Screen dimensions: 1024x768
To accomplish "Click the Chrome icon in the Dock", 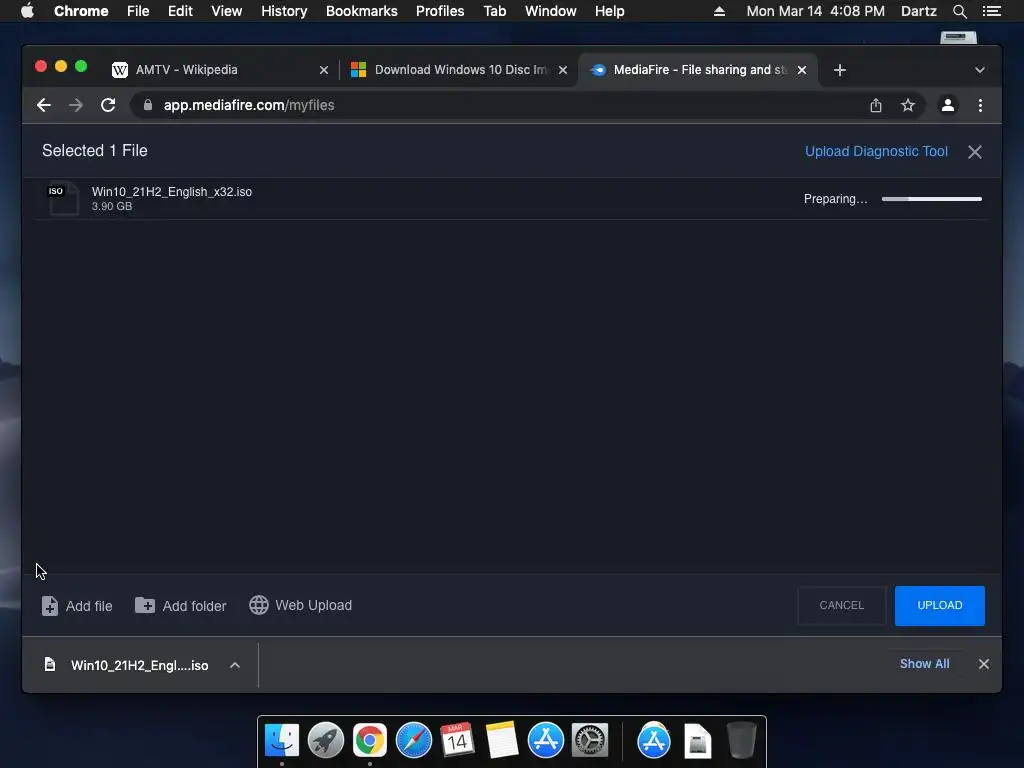I will [370, 740].
